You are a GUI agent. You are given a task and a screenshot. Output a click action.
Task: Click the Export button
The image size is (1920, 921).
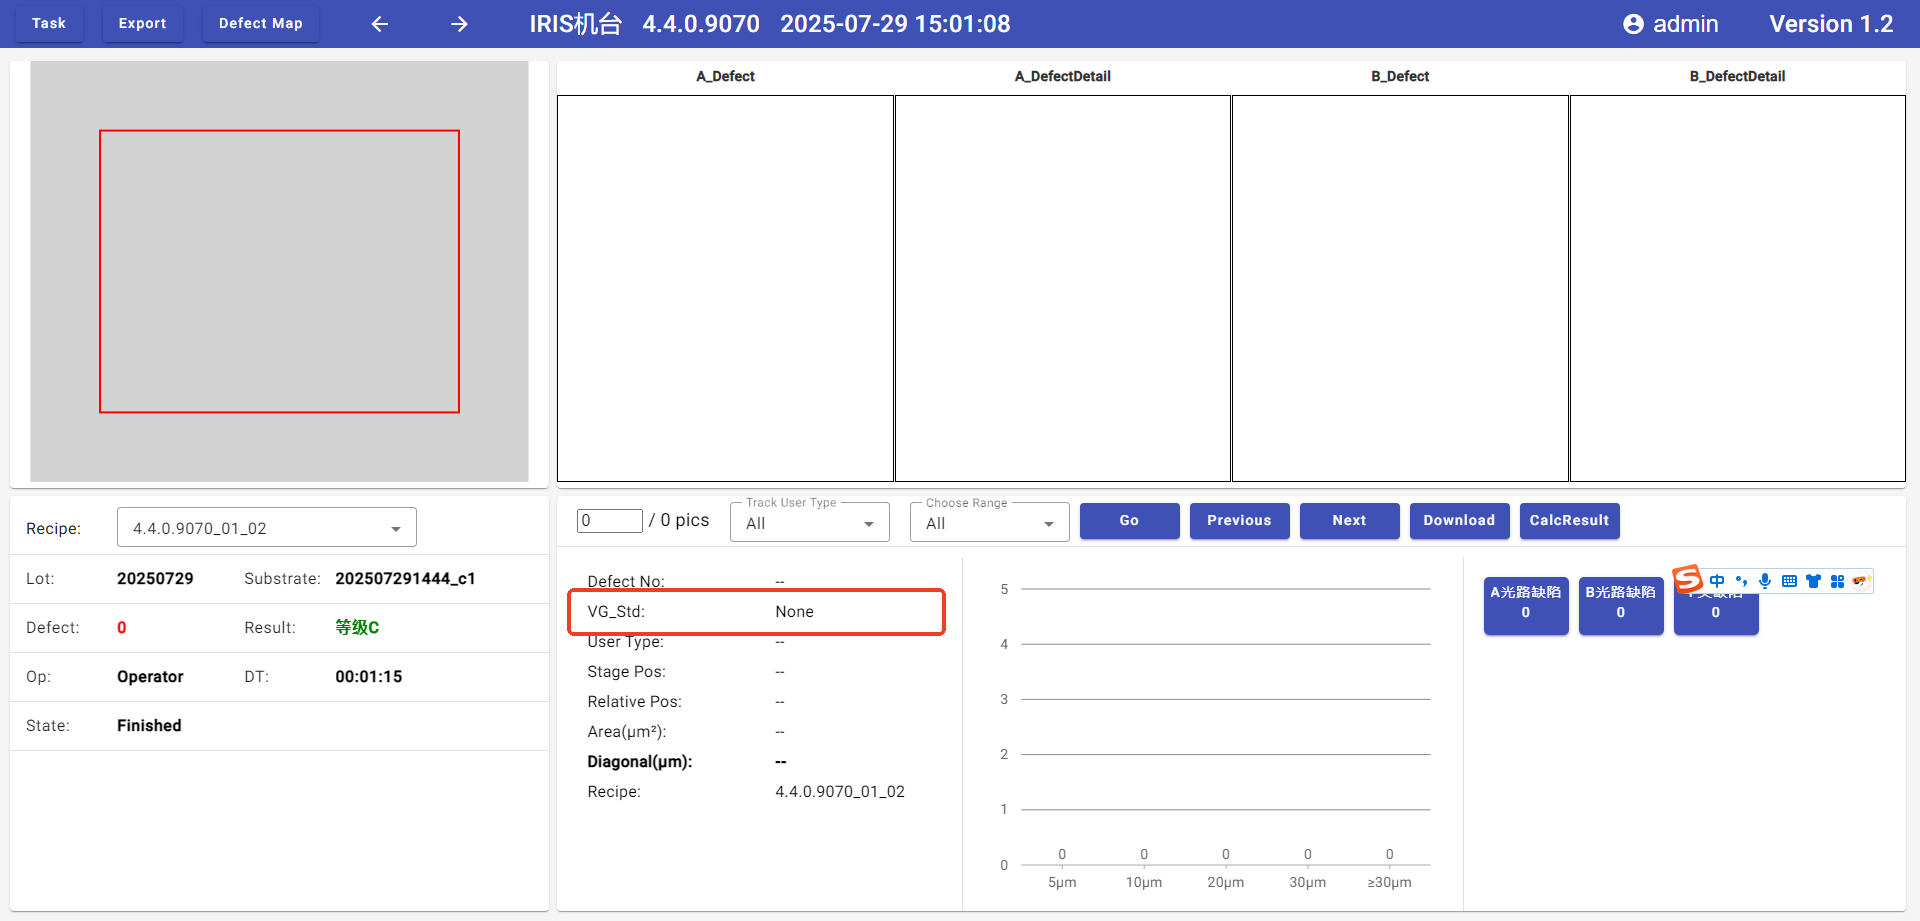coord(142,23)
